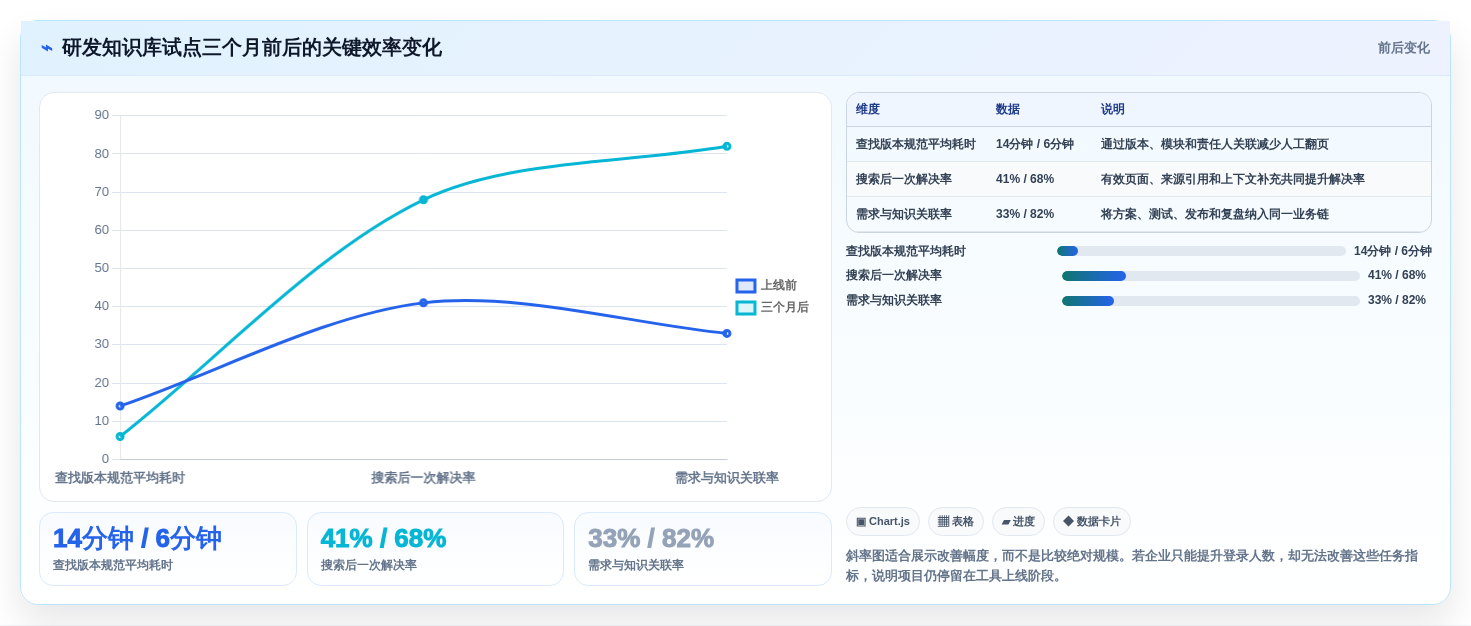Select the 进度 tag chip

tap(1018, 522)
